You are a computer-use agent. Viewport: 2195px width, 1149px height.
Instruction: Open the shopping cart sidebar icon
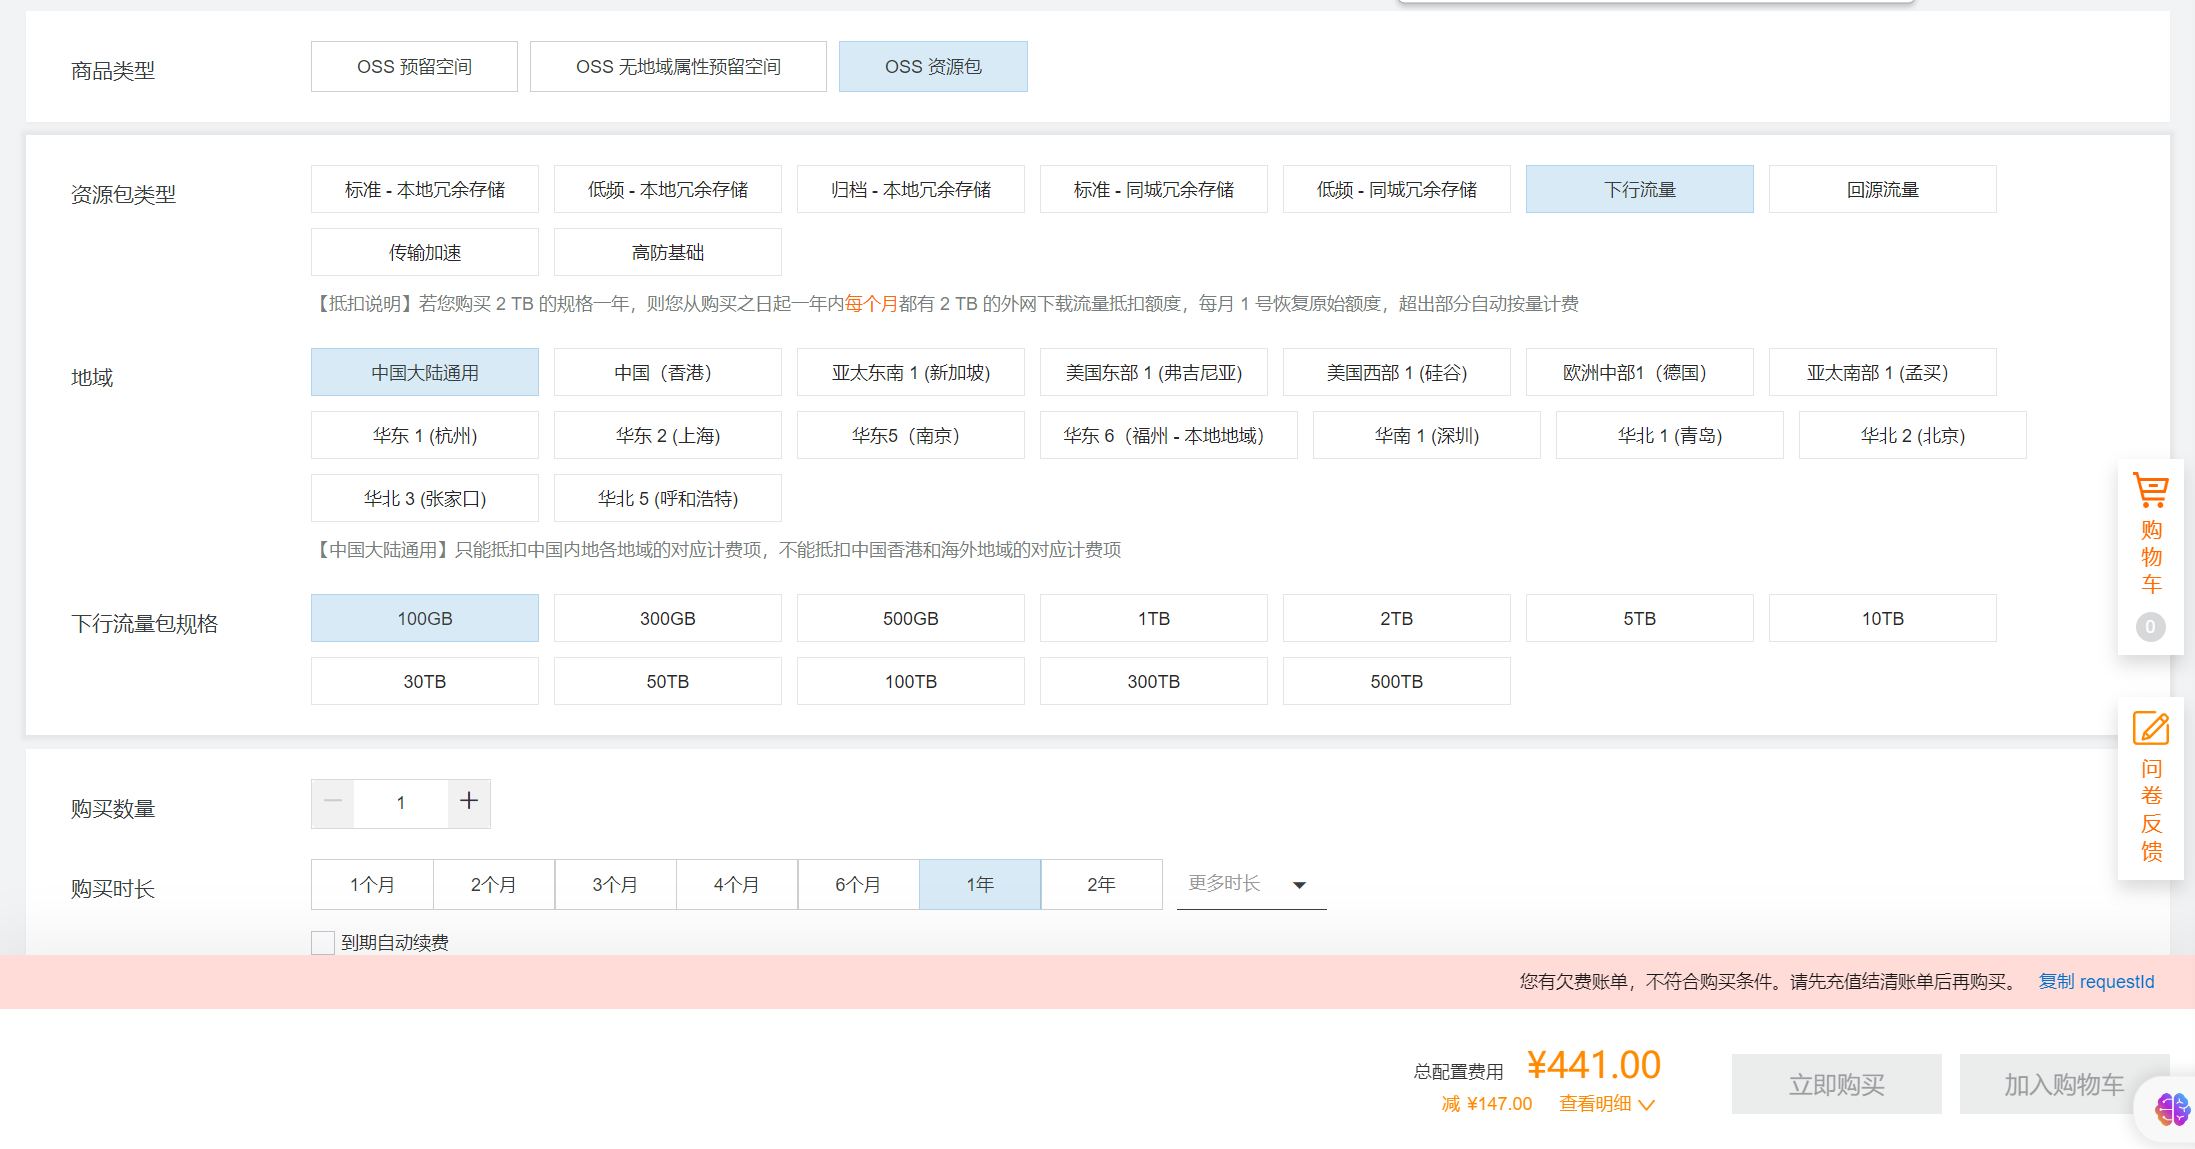point(2150,491)
